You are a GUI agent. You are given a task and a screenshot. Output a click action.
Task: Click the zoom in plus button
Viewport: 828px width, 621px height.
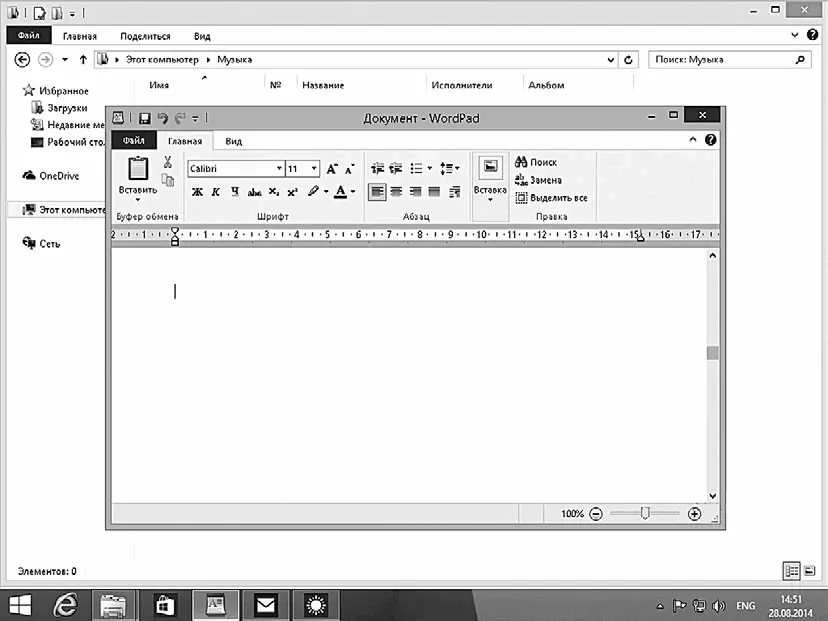click(x=694, y=514)
